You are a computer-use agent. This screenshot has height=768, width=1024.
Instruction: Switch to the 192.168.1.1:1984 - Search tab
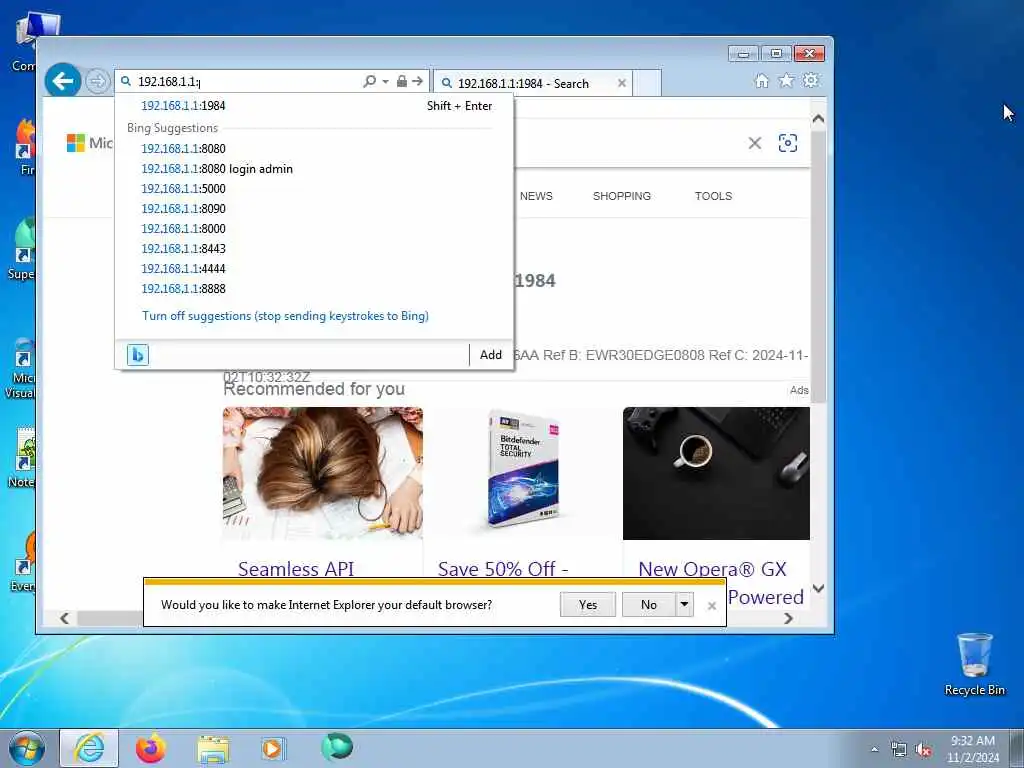coord(523,84)
